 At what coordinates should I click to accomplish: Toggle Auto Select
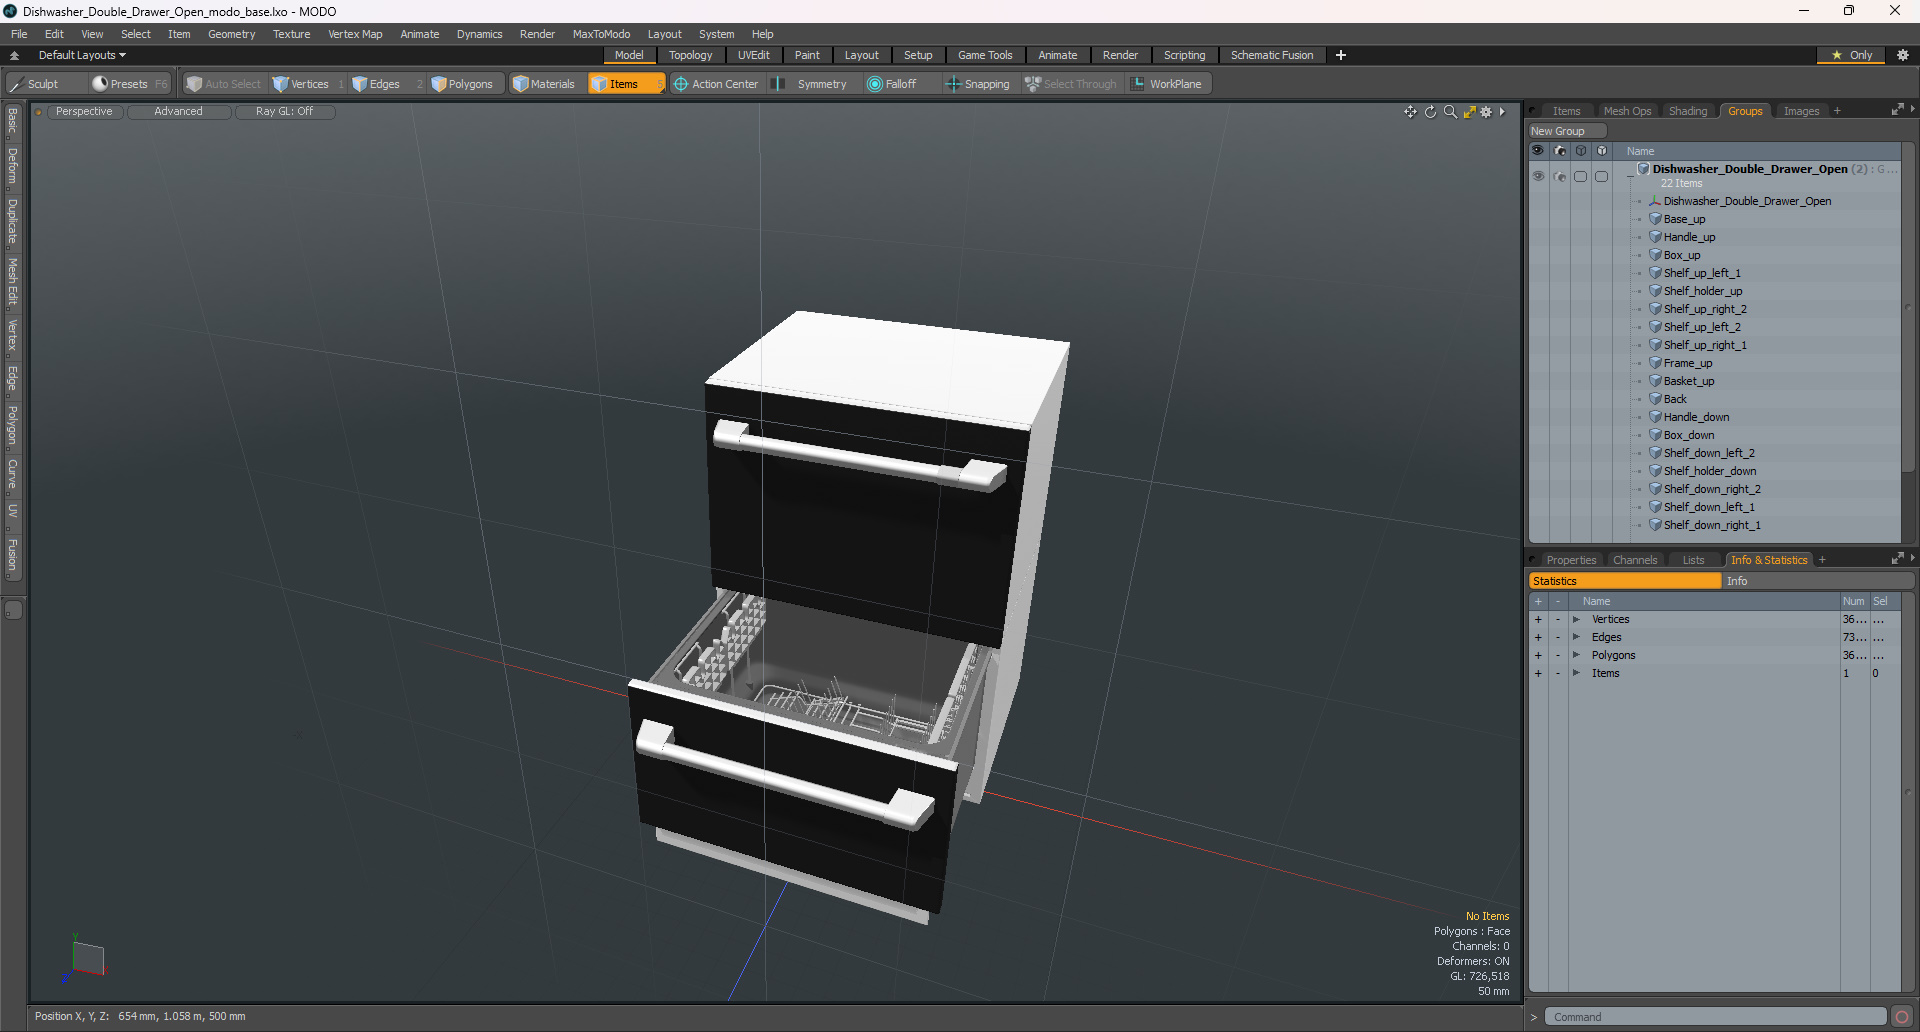coord(223,84)
